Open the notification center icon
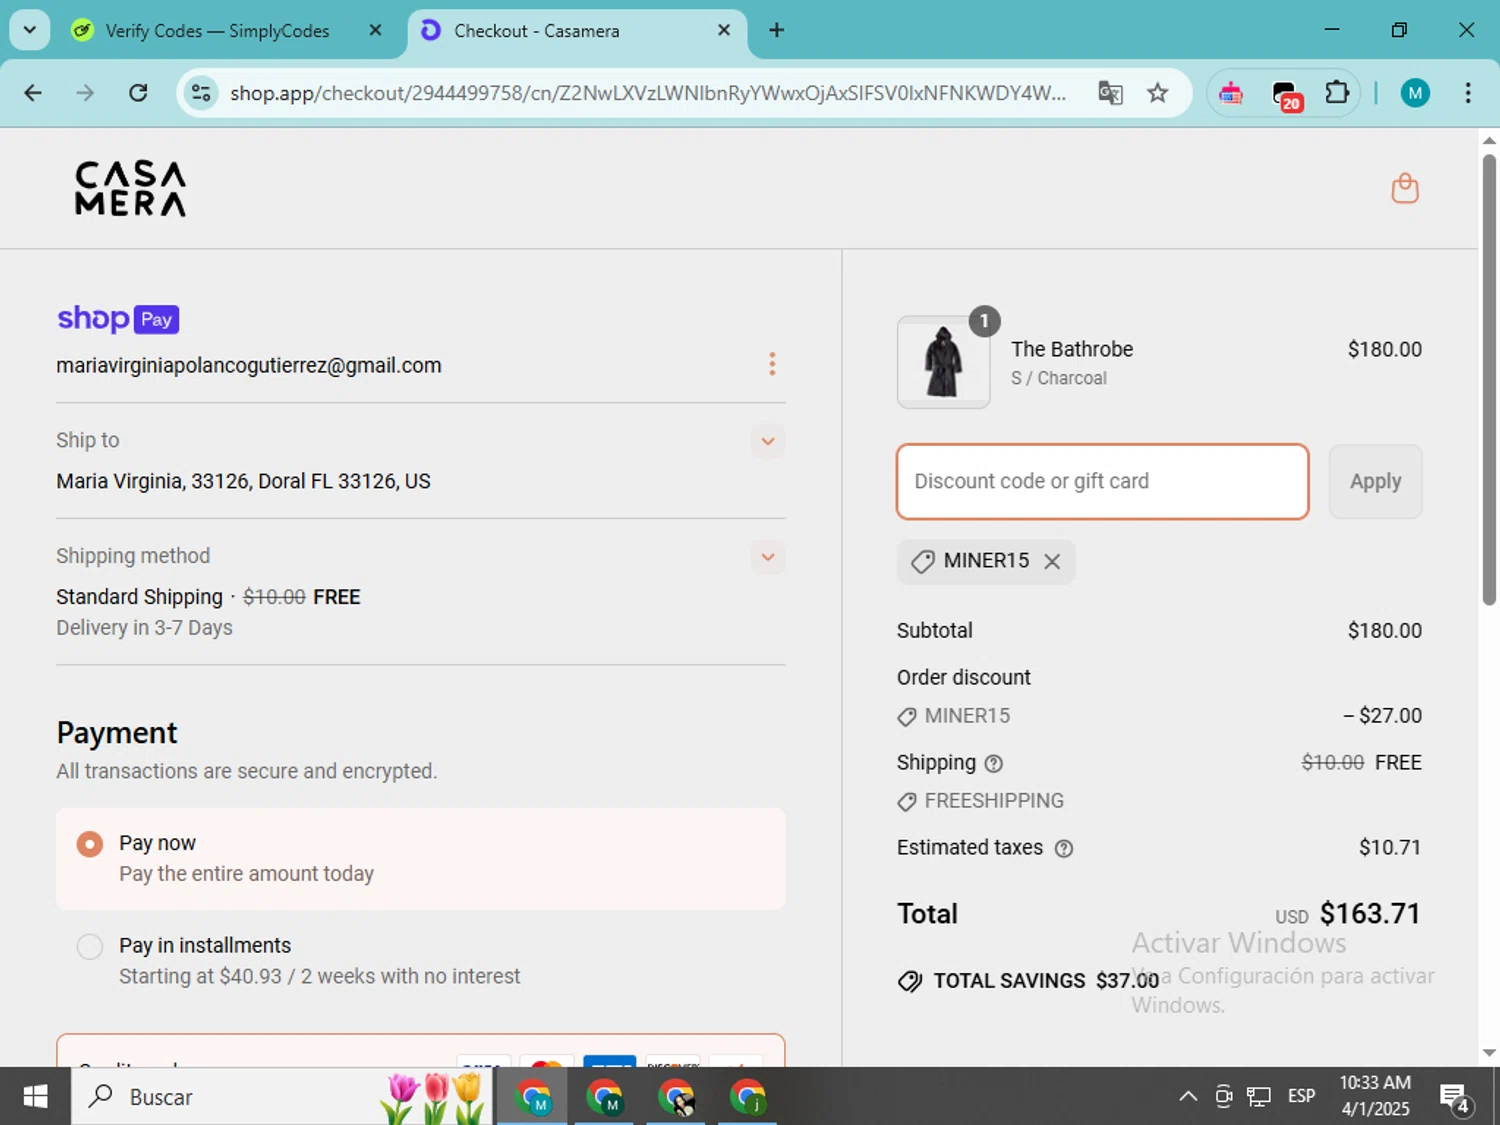This screenshot has height=1125, width=1500. click(1455, 1098)
